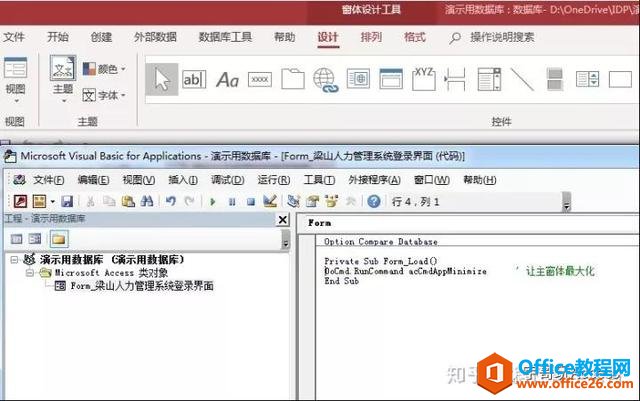Click the Undo toolbar icon
This screenshot has width=640, height=401.
point(171,201)
